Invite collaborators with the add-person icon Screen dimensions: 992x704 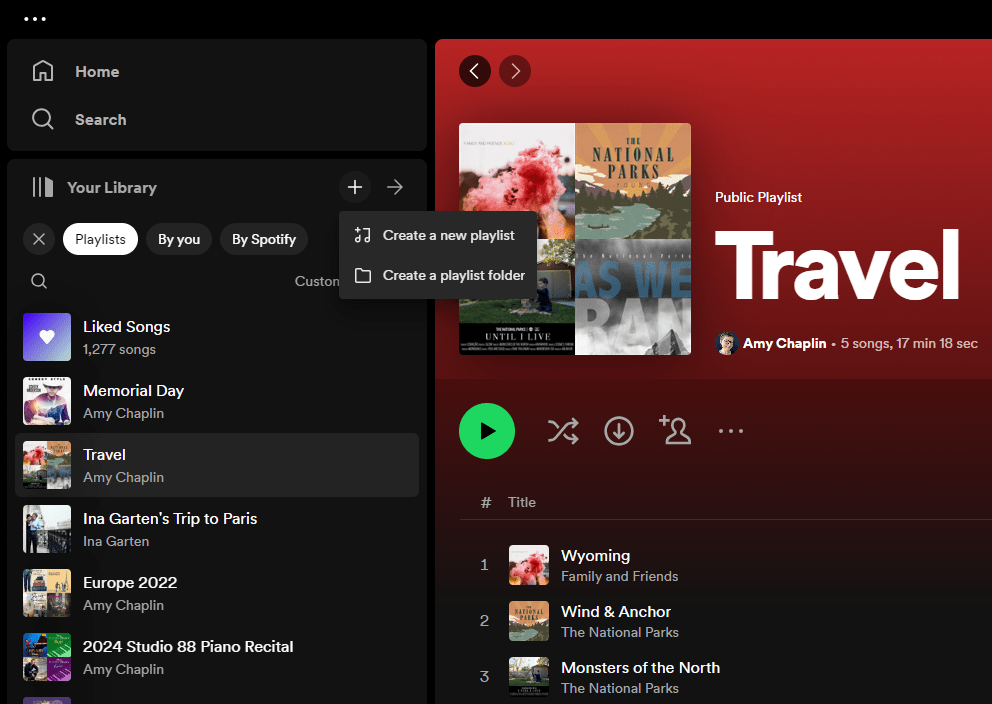[x=674, y=430]
